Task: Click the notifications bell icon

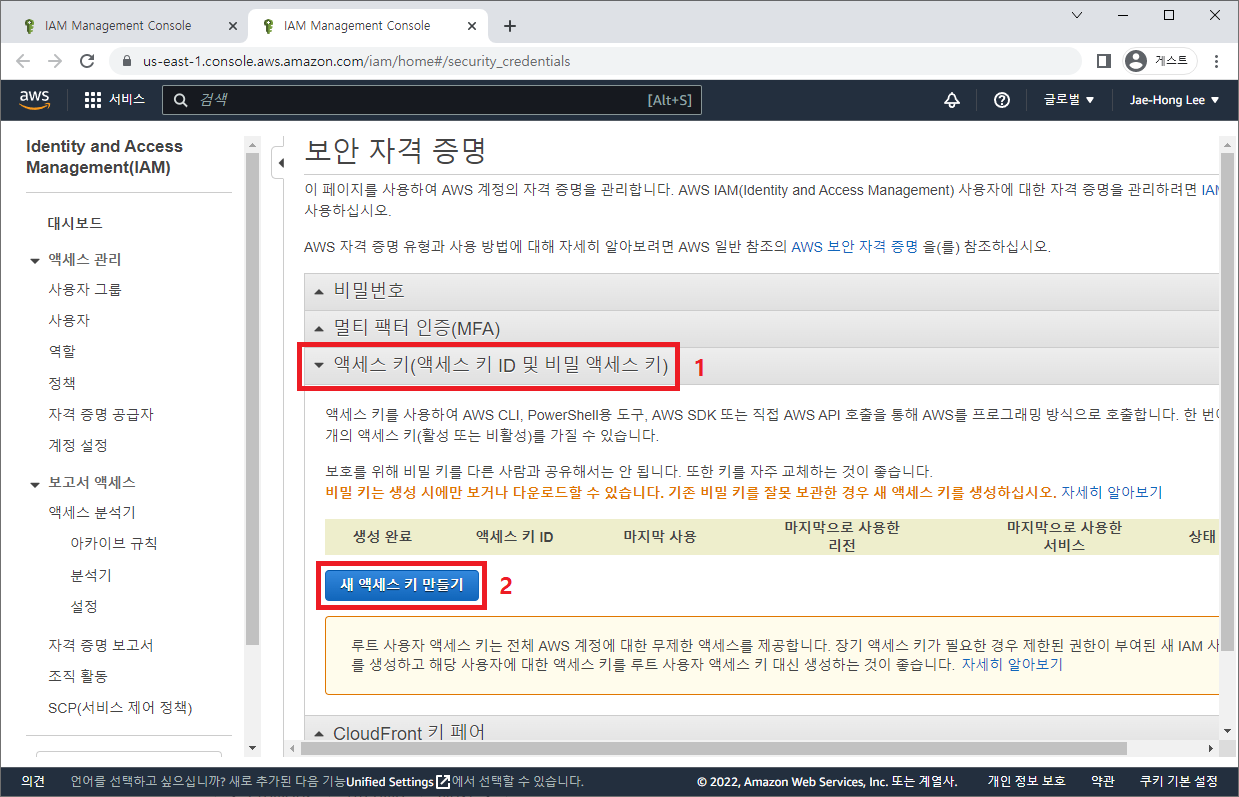Action: point(952,100)
